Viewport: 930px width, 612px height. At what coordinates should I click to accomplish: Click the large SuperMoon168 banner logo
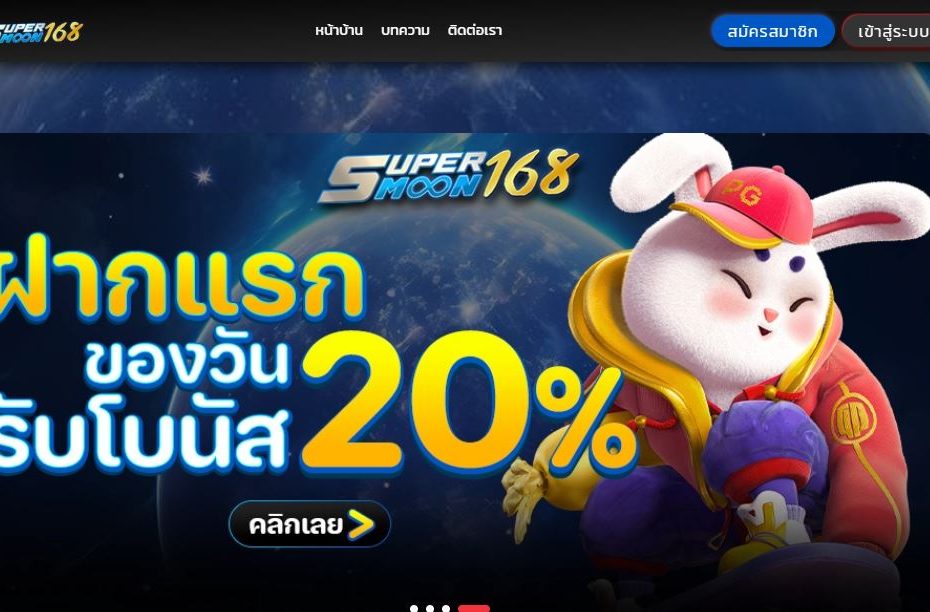[x=448, y=176]
